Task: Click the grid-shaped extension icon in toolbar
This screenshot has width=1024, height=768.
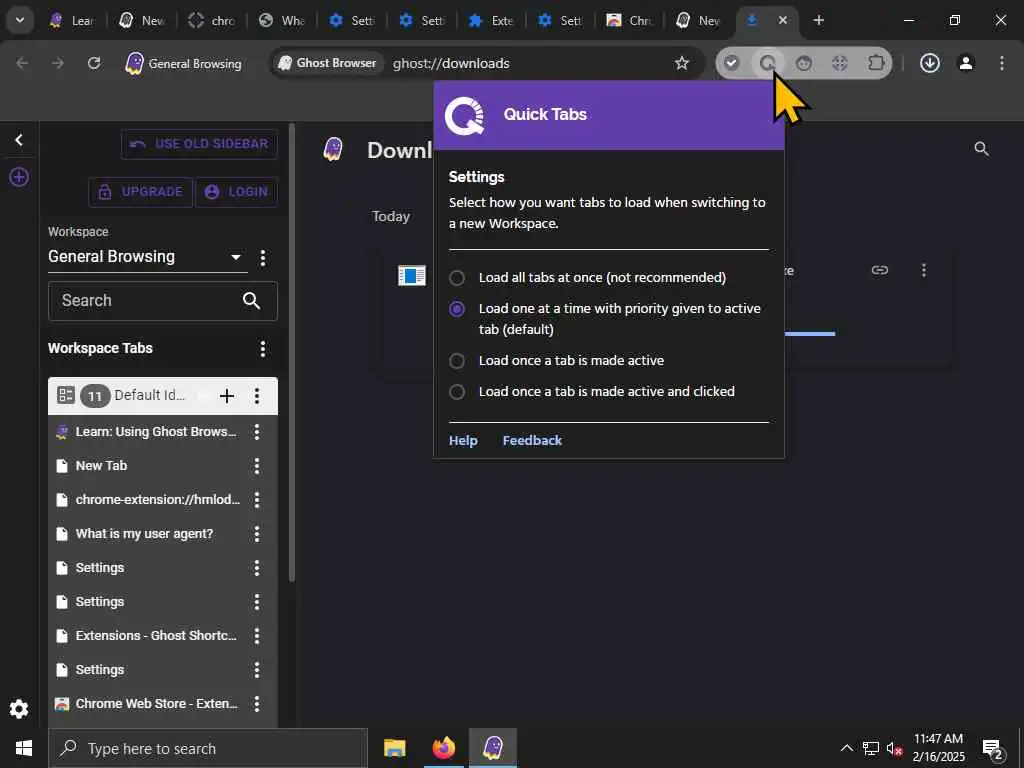Action: 840,63
